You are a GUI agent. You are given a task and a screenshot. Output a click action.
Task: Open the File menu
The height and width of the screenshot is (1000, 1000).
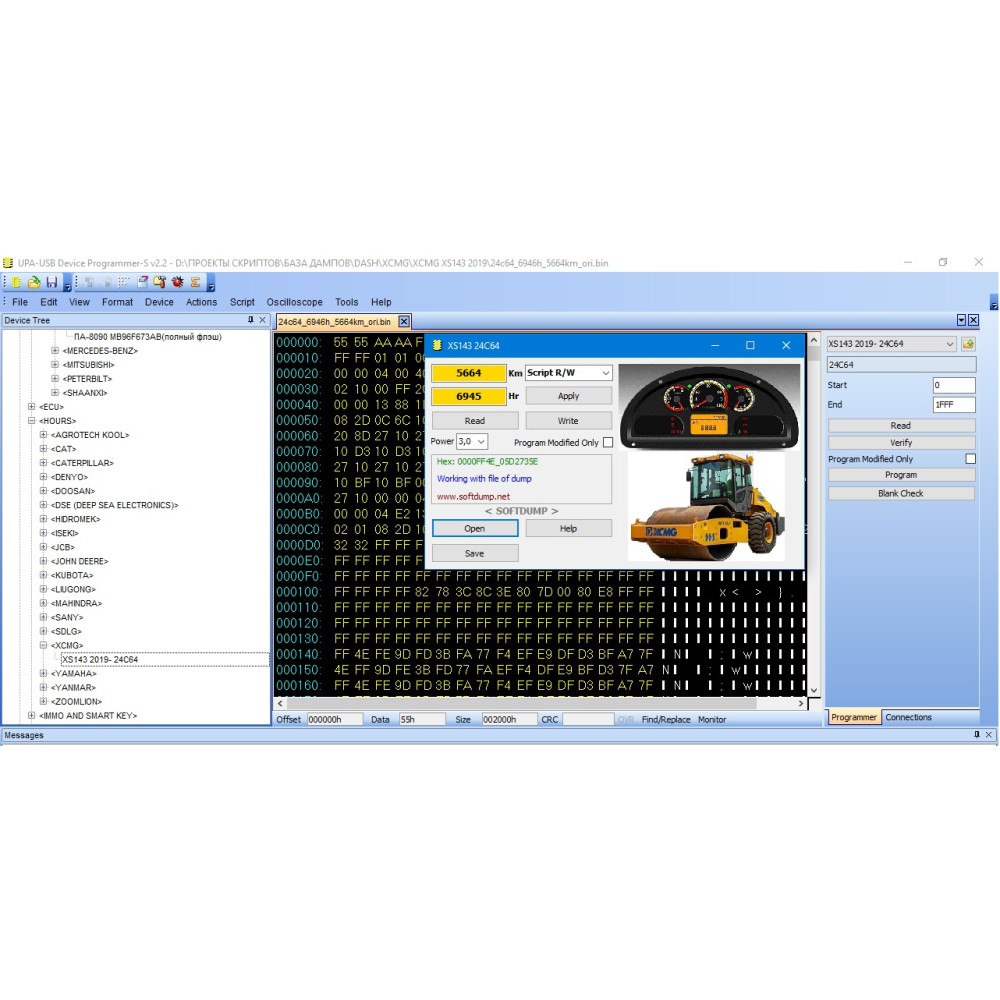pyautogui.click(x=20, y=302)
